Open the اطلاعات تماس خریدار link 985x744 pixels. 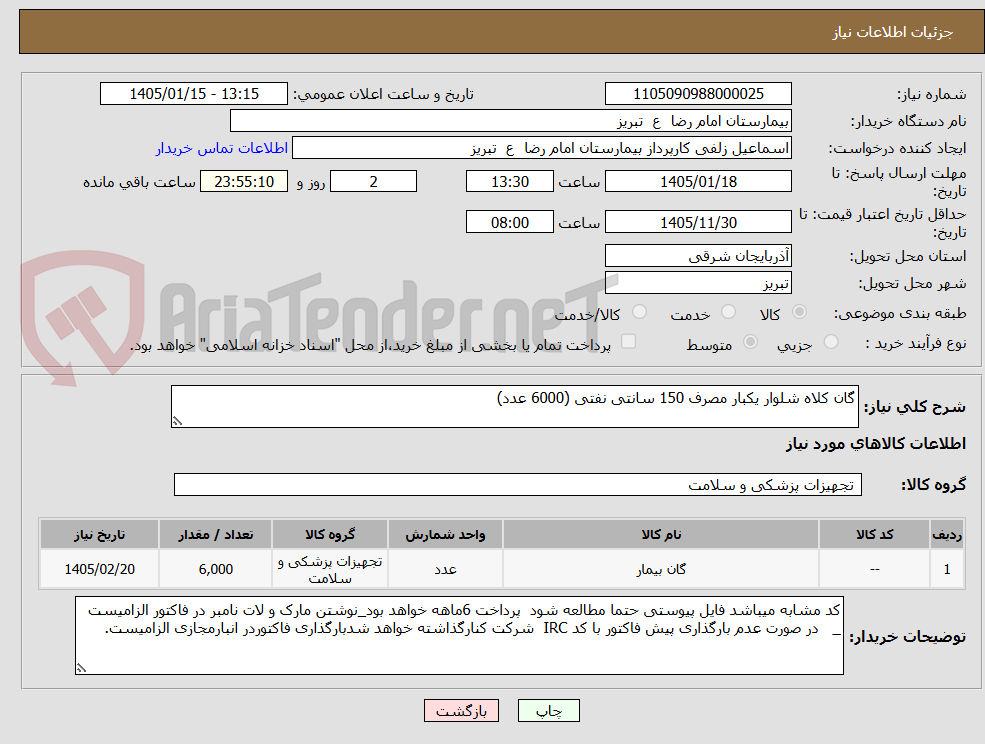pos(222,148)
